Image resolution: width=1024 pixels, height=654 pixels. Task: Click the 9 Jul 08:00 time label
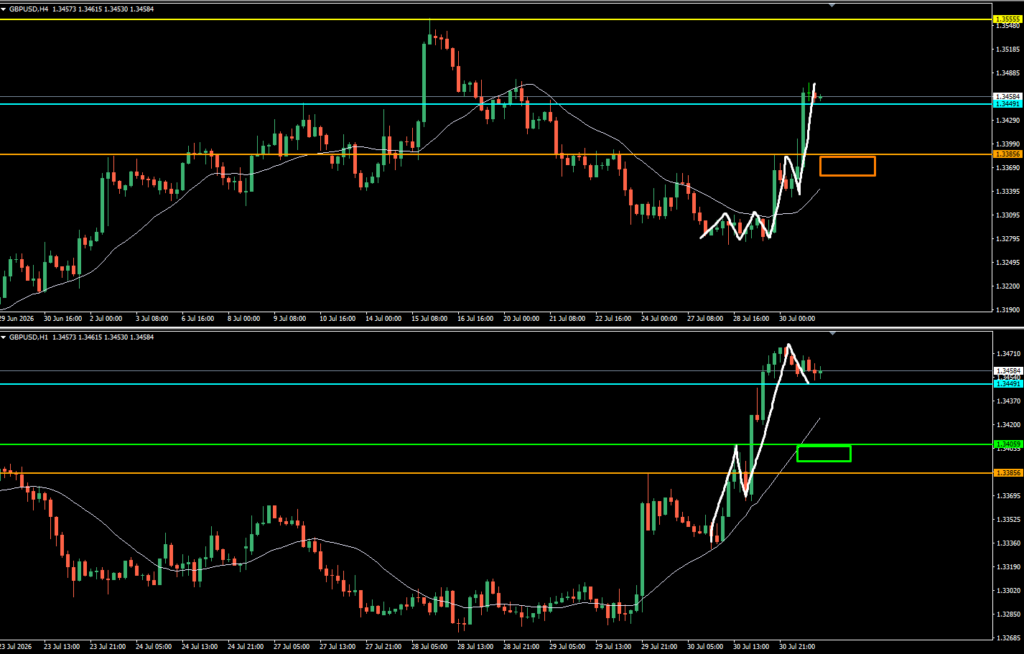click(x=289, y=319)
